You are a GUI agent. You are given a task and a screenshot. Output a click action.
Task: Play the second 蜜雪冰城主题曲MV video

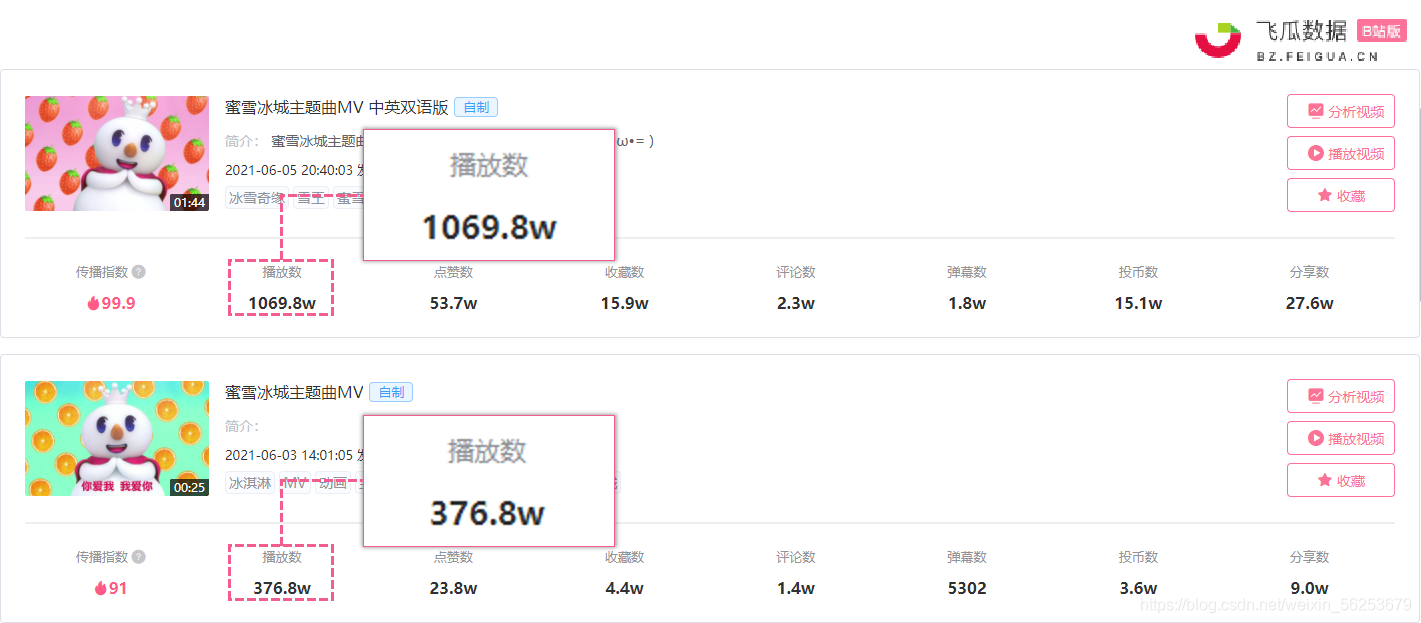click(1340, 438)
